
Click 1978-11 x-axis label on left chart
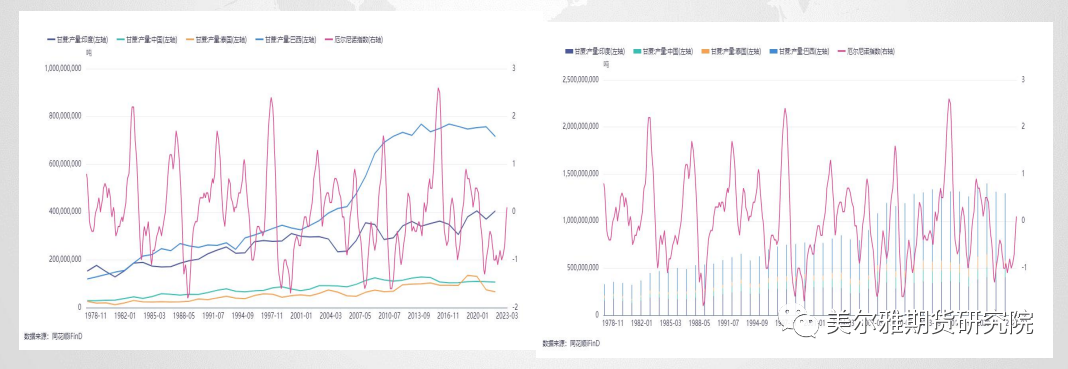click(x=95, y=316)
